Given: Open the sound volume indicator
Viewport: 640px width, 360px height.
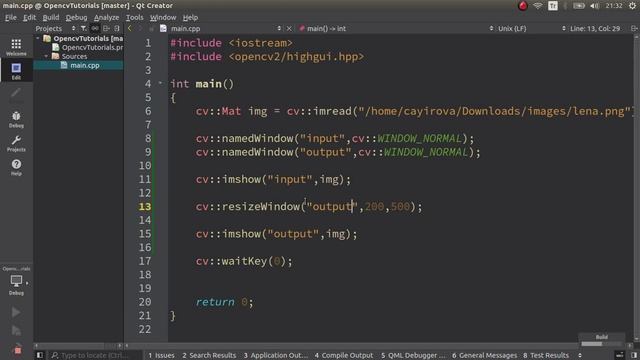Looking at the screenshot, I should 595,6.
